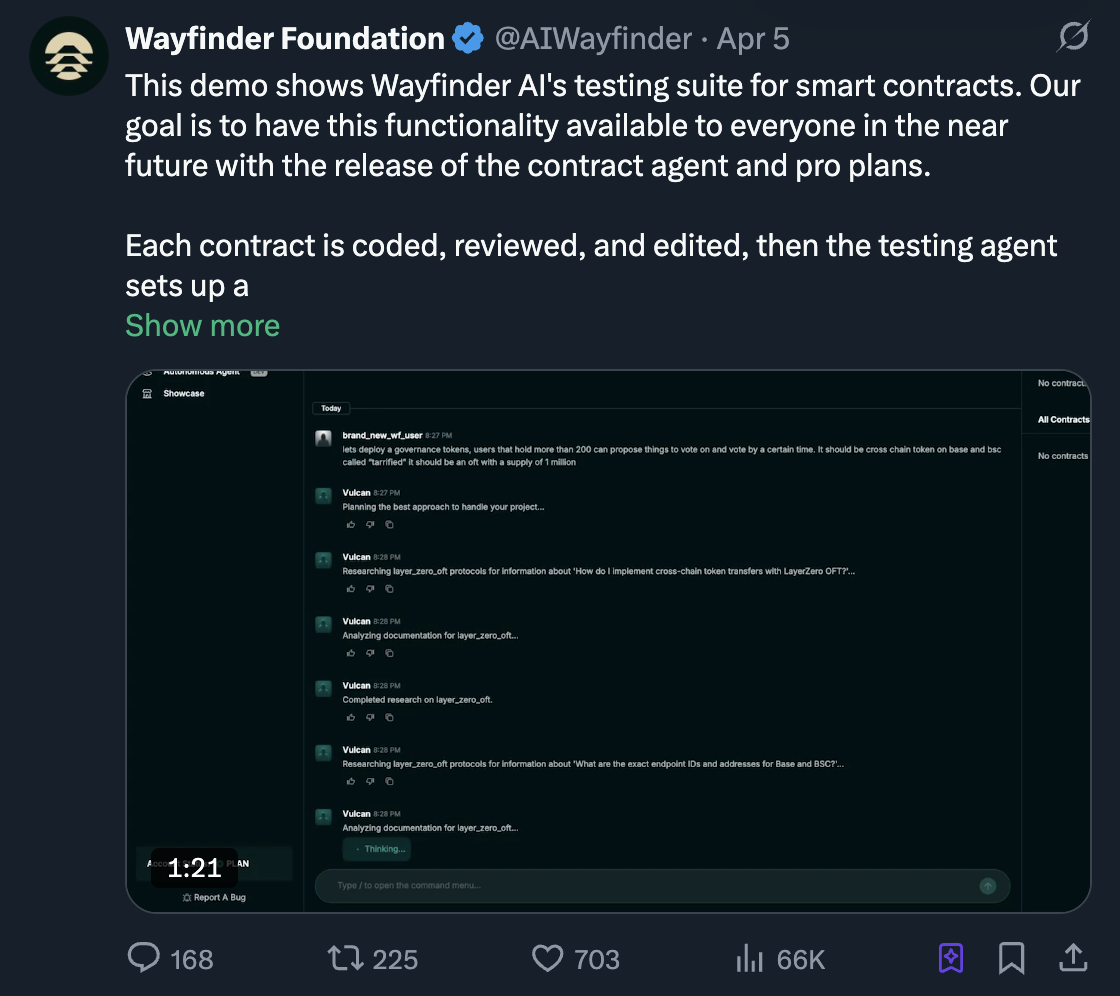Click the Report A Bug button in video
This screenshot has width=1120, height=996.
(214, 897)
